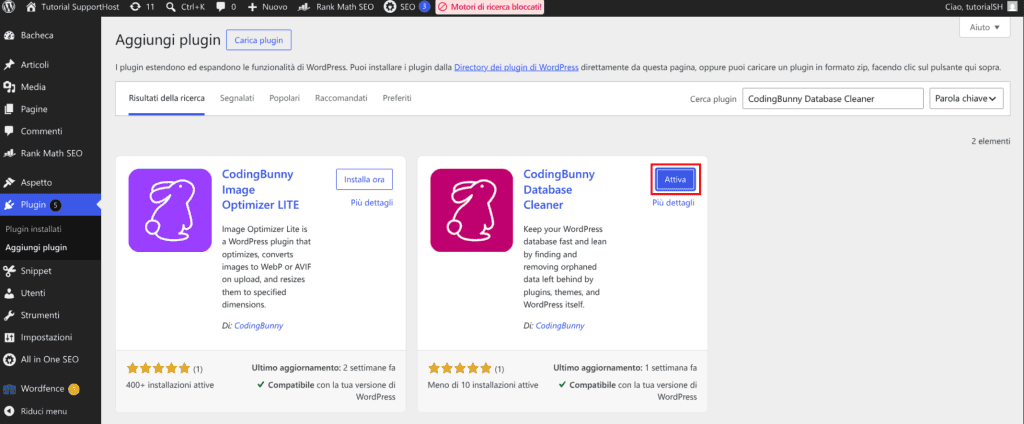Image resolution: width=1024 pixels, height=424 pixels.
Task: Click the Motori di ricerca bloccati notice
Action: pyautogui.click(x=489, y=7)
